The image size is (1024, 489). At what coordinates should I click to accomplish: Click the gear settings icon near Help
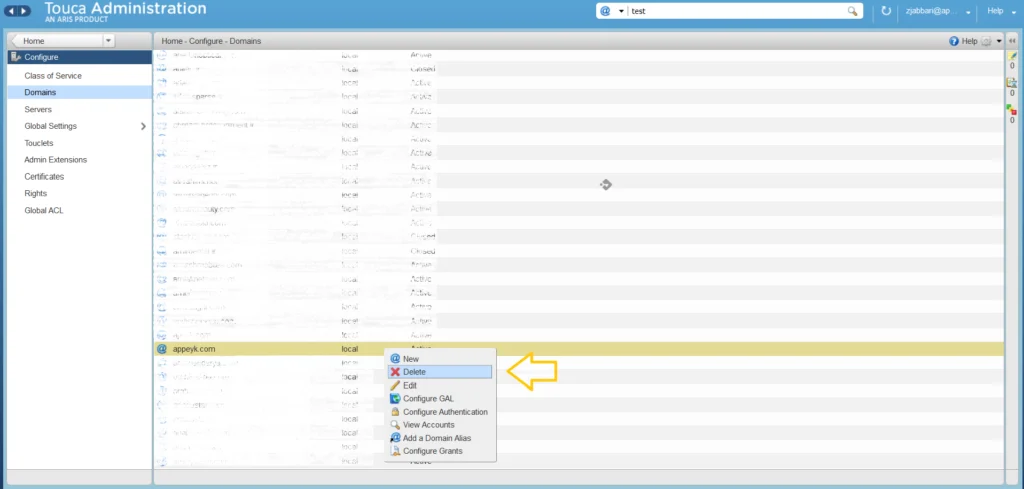[x=986, y=41]
